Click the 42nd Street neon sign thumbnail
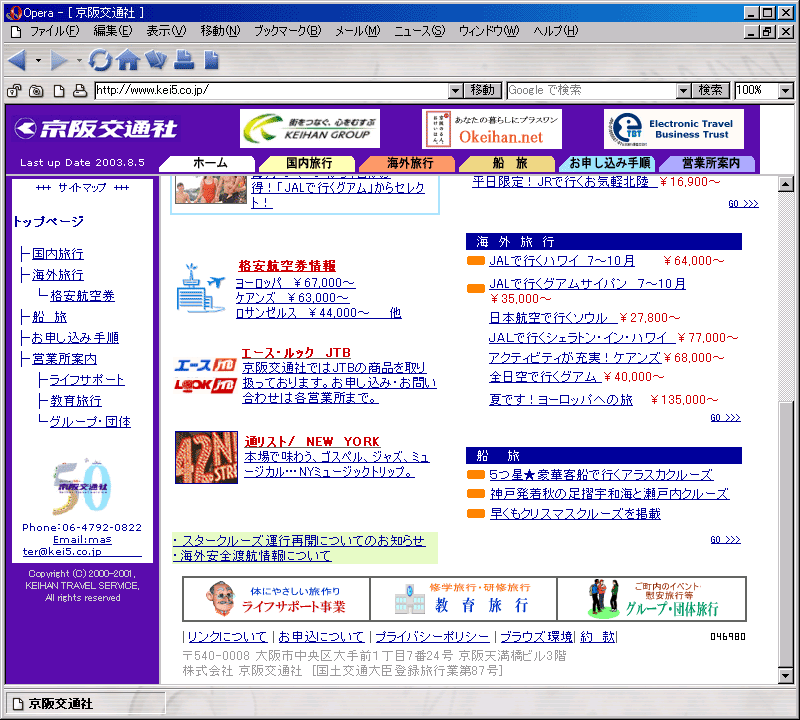The height and width of the screenshot is (720, 800). [206, 457]
